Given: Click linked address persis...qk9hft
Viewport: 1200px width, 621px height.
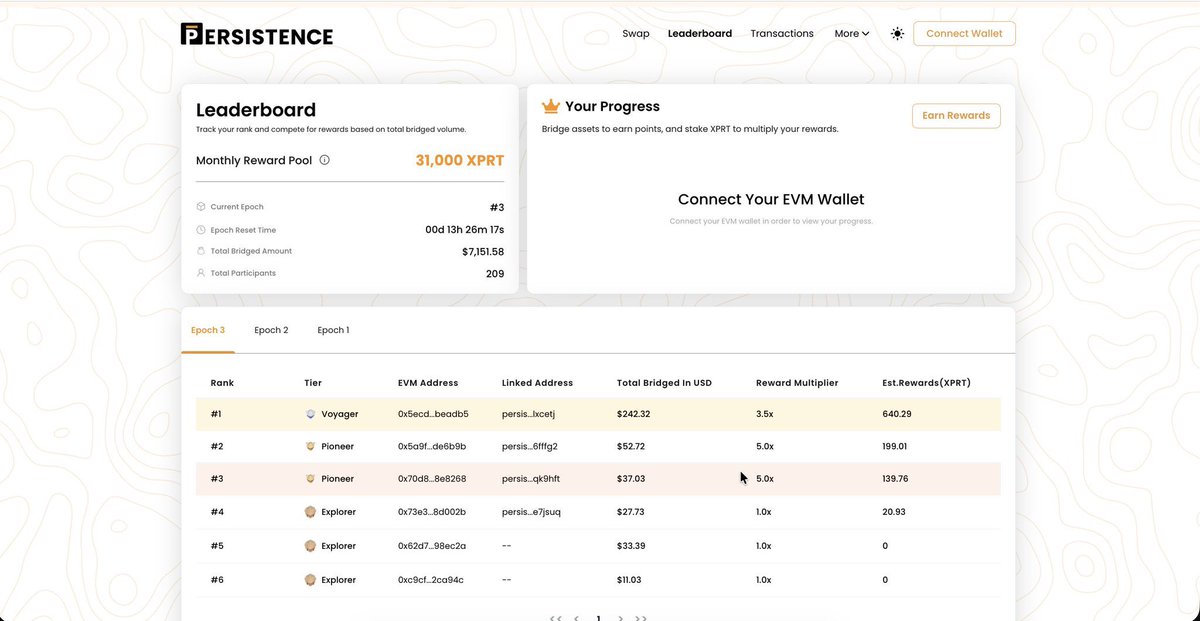Looking at the screenshot, I should pyautogui.click(x=531, y=479).
